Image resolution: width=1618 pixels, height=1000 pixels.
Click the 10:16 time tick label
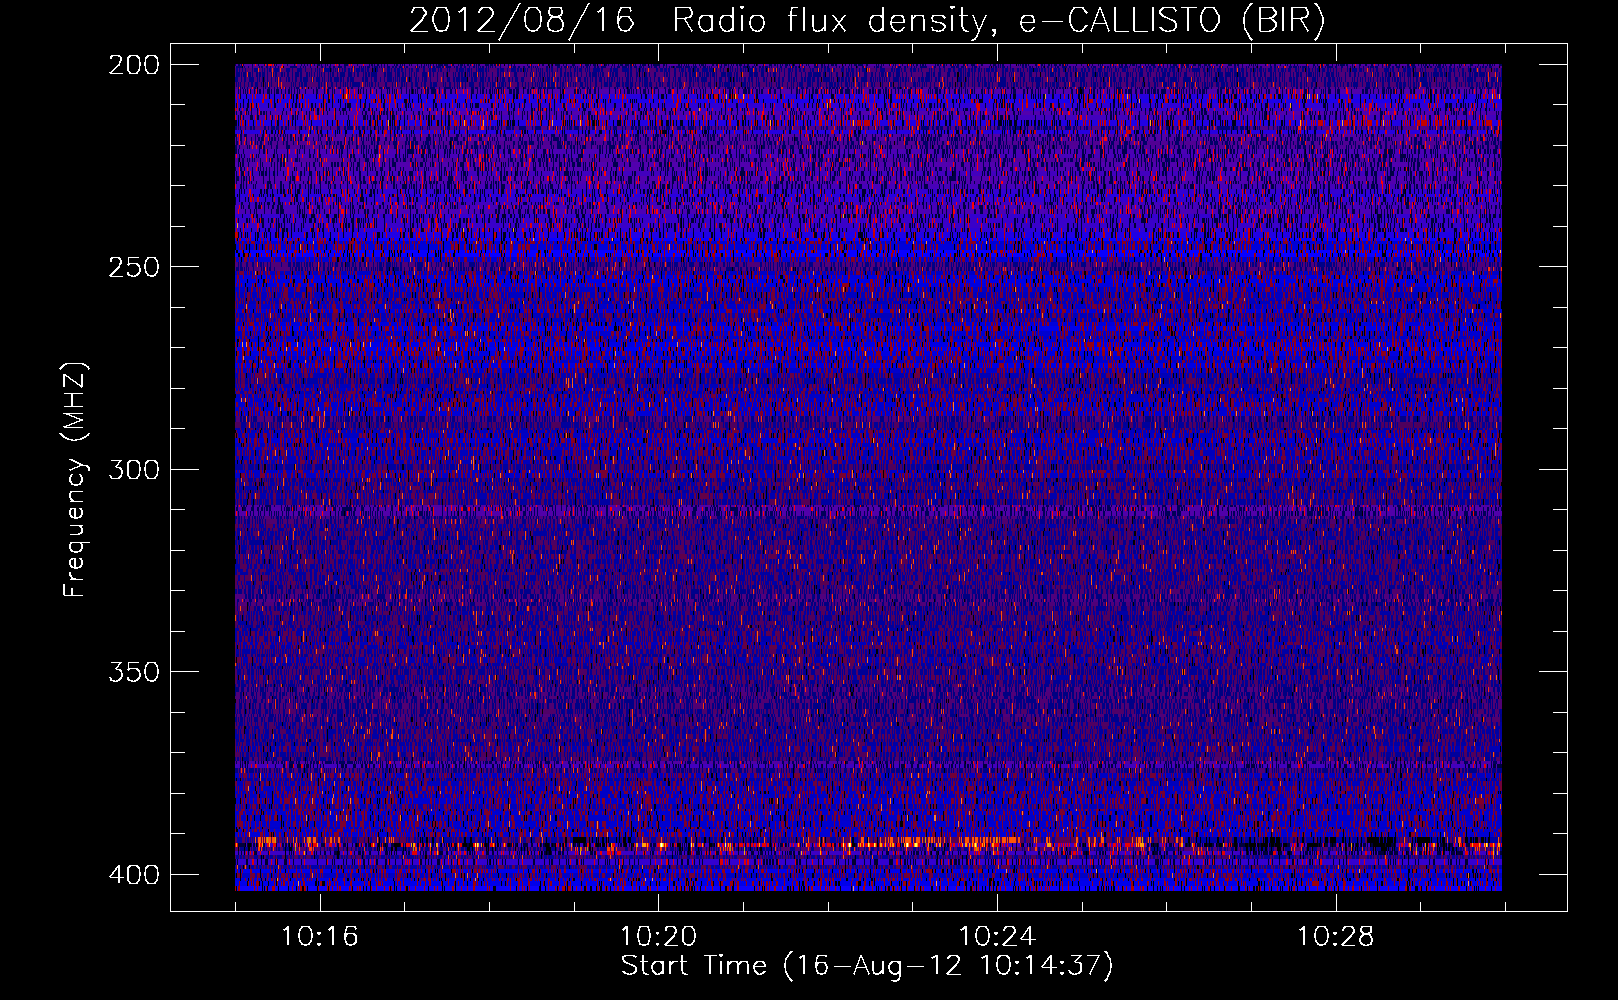(x=319, y=937)
